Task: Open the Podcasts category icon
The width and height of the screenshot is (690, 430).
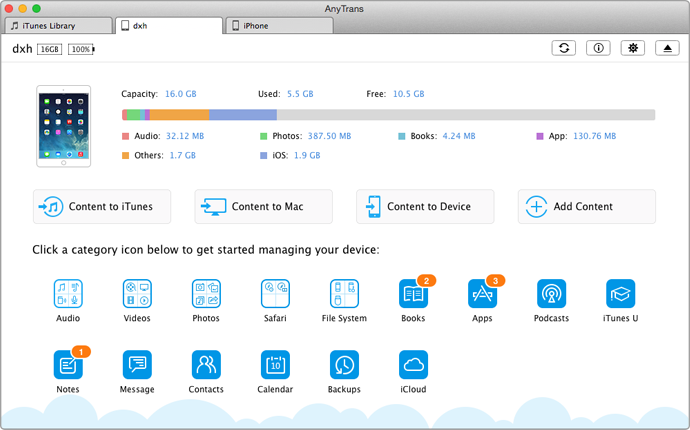Action: point(551,294)
